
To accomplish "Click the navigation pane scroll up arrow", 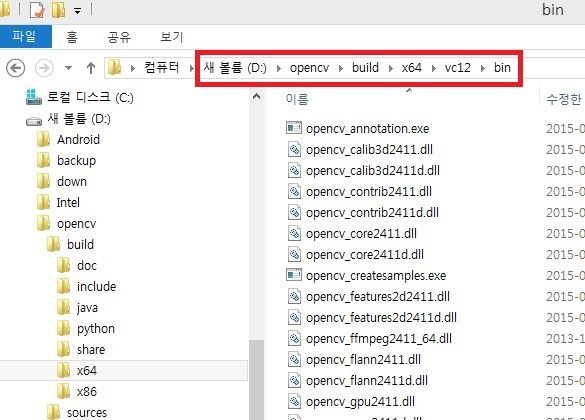I will point(256,97).
